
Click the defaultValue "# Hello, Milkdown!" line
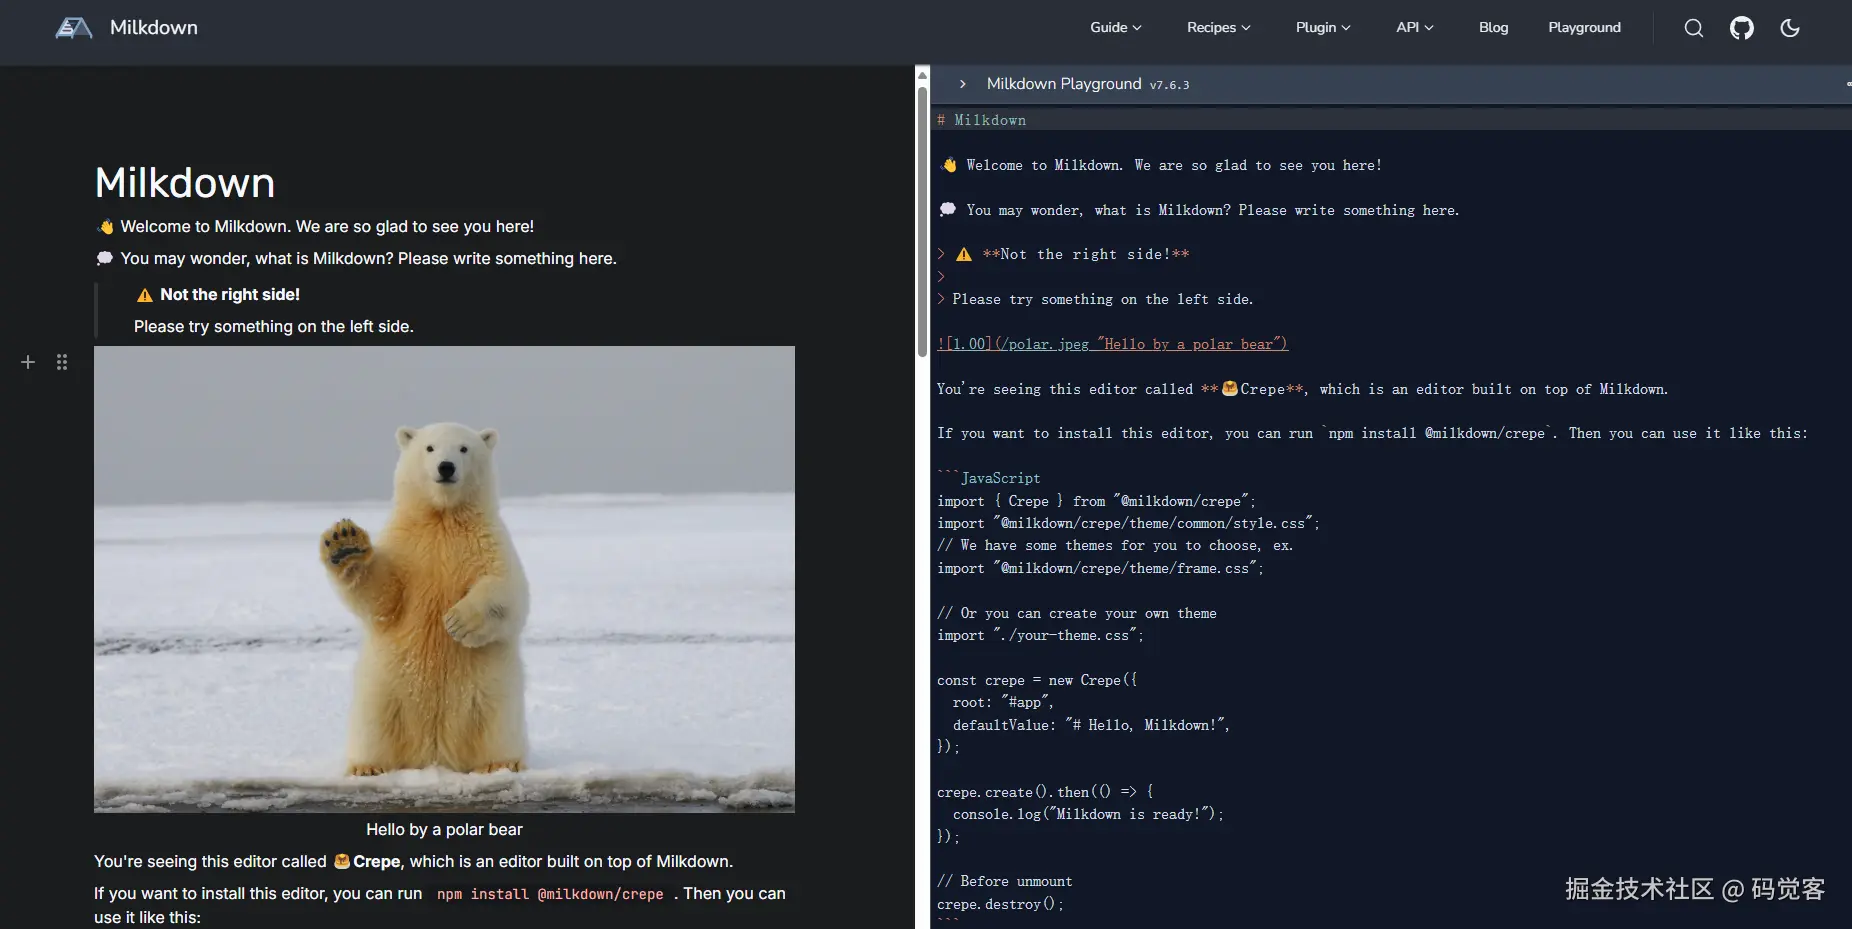pyautogui.click(x=1091, y=725)
